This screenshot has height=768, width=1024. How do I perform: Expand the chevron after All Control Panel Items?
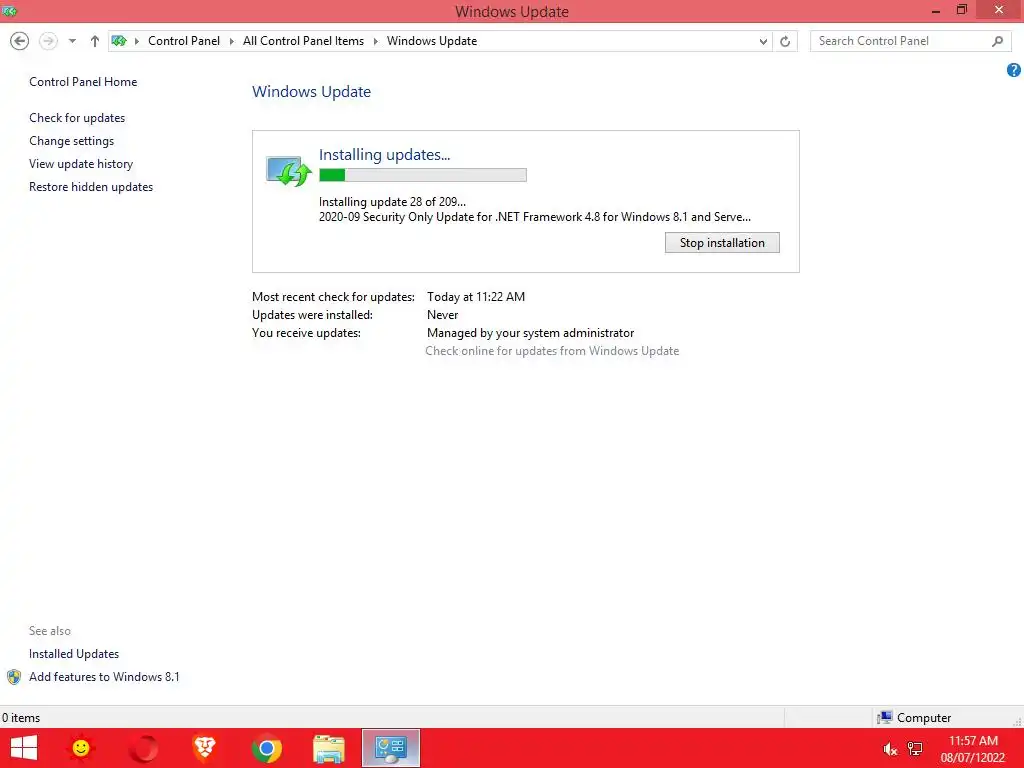point(376,41)
